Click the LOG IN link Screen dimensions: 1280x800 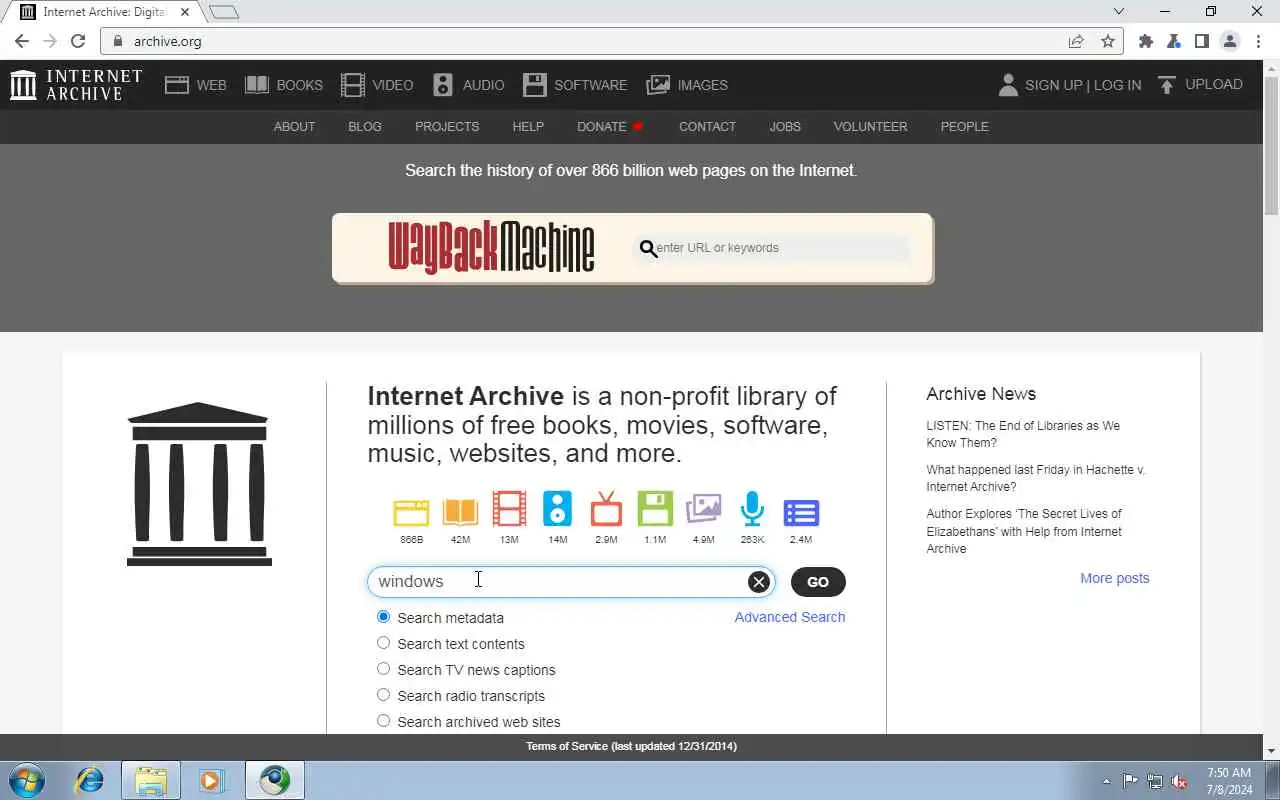click(x=1117, y=85)
